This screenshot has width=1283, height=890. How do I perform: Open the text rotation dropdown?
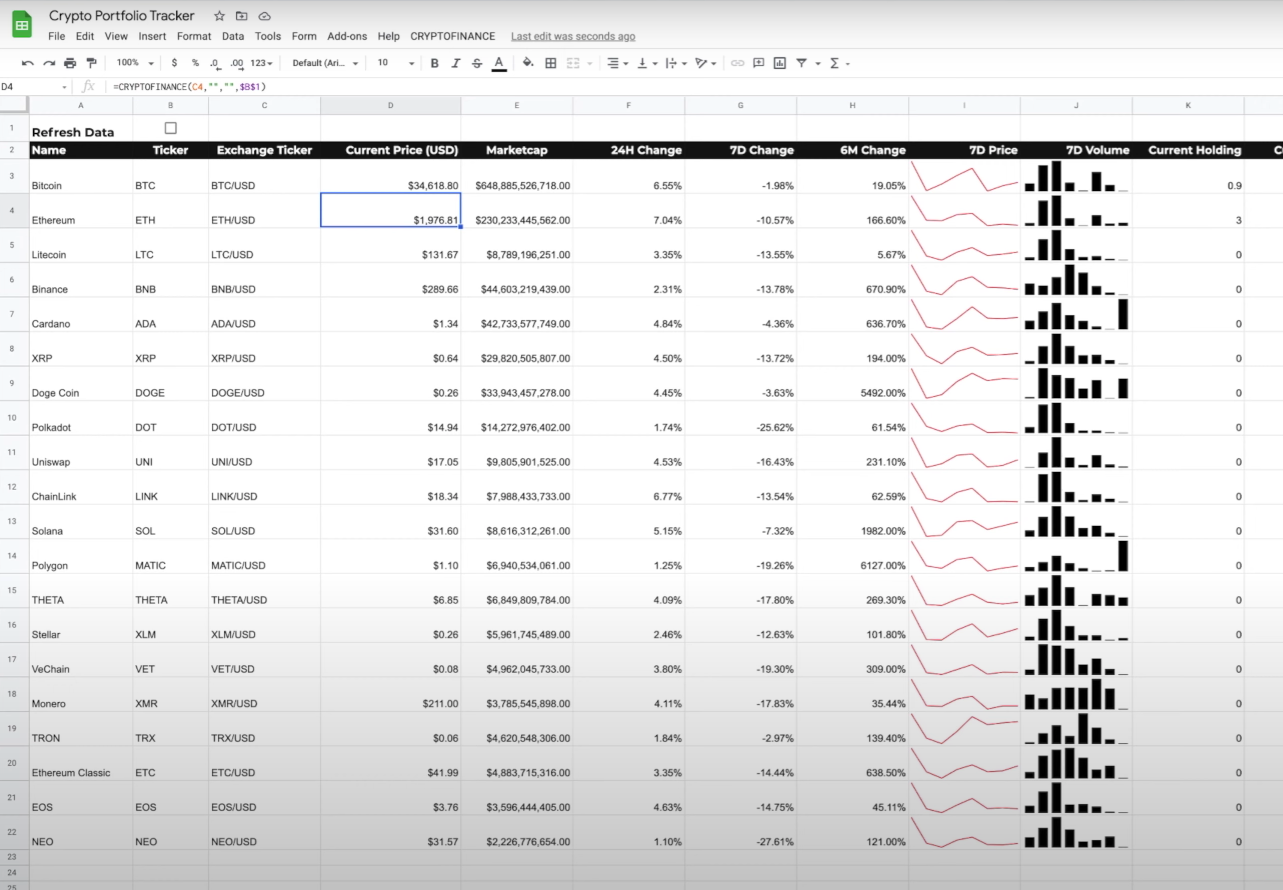[x=705, y=63]
